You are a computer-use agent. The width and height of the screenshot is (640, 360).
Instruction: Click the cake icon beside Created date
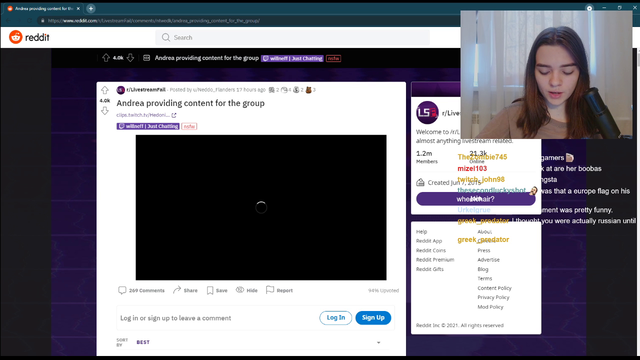[420, 182]
